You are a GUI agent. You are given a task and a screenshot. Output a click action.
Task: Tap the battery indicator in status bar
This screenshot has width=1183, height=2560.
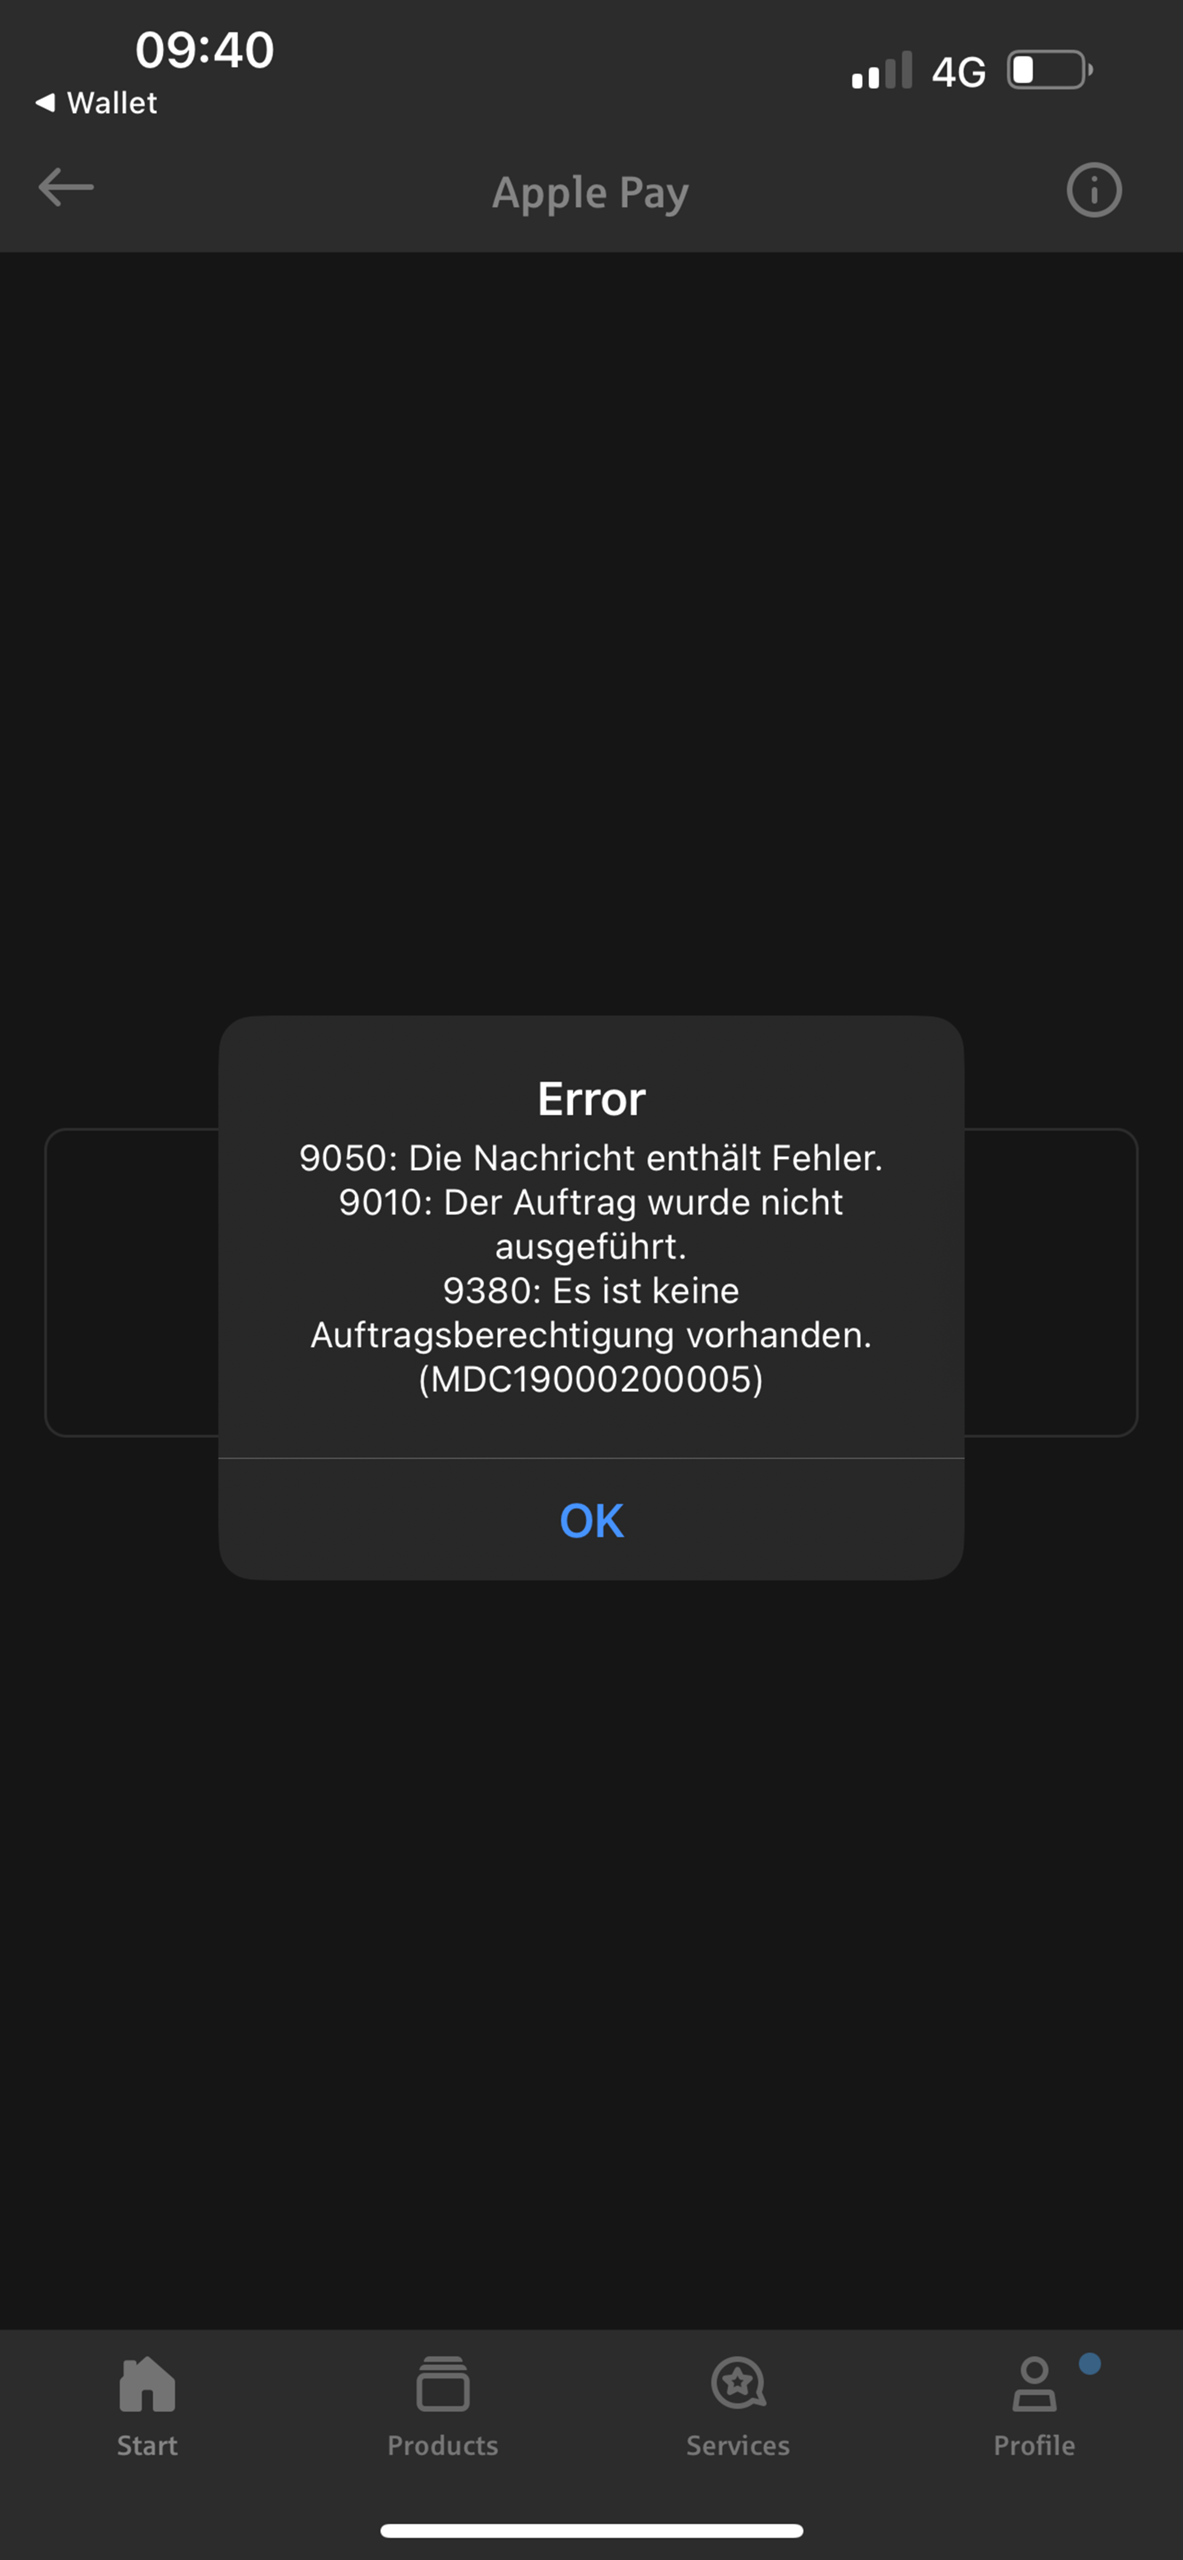pyautogui.click(x=1050, y=70)
